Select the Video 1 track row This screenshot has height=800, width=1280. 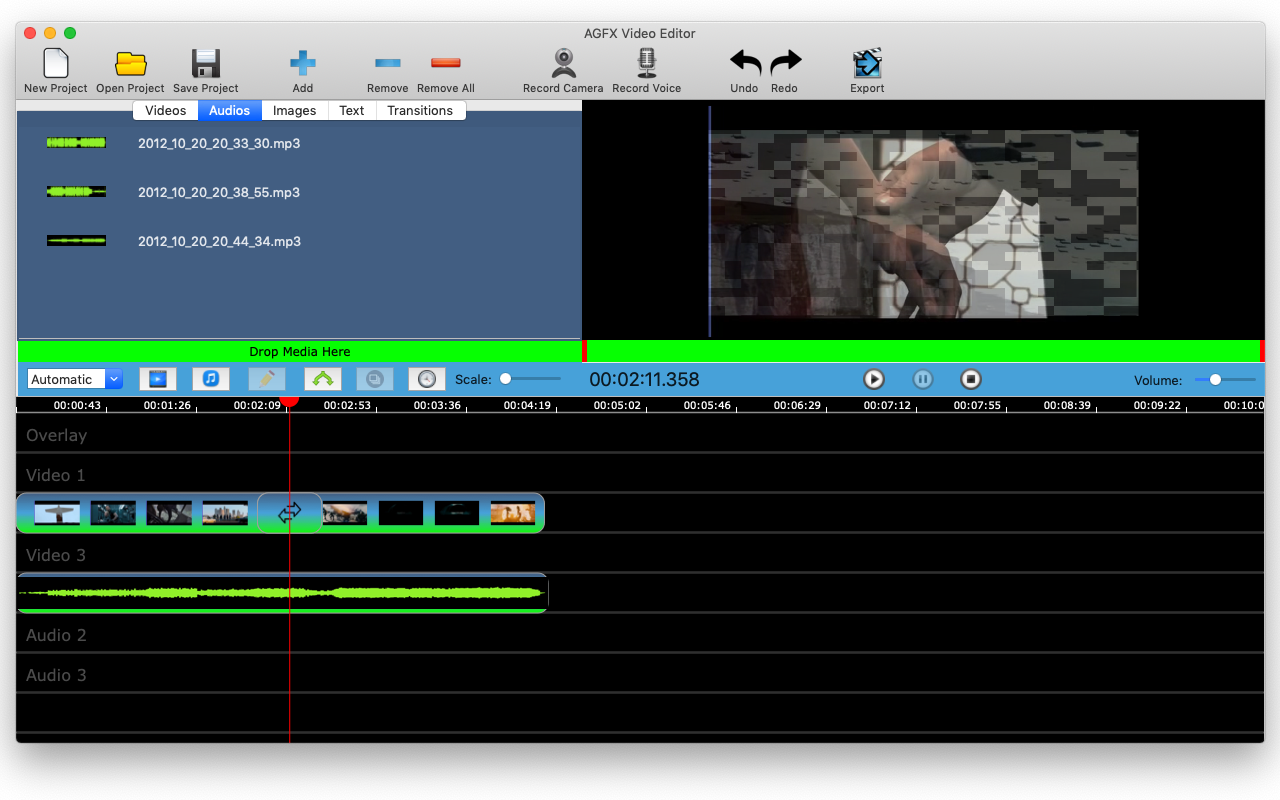click(x=640, y=474)
